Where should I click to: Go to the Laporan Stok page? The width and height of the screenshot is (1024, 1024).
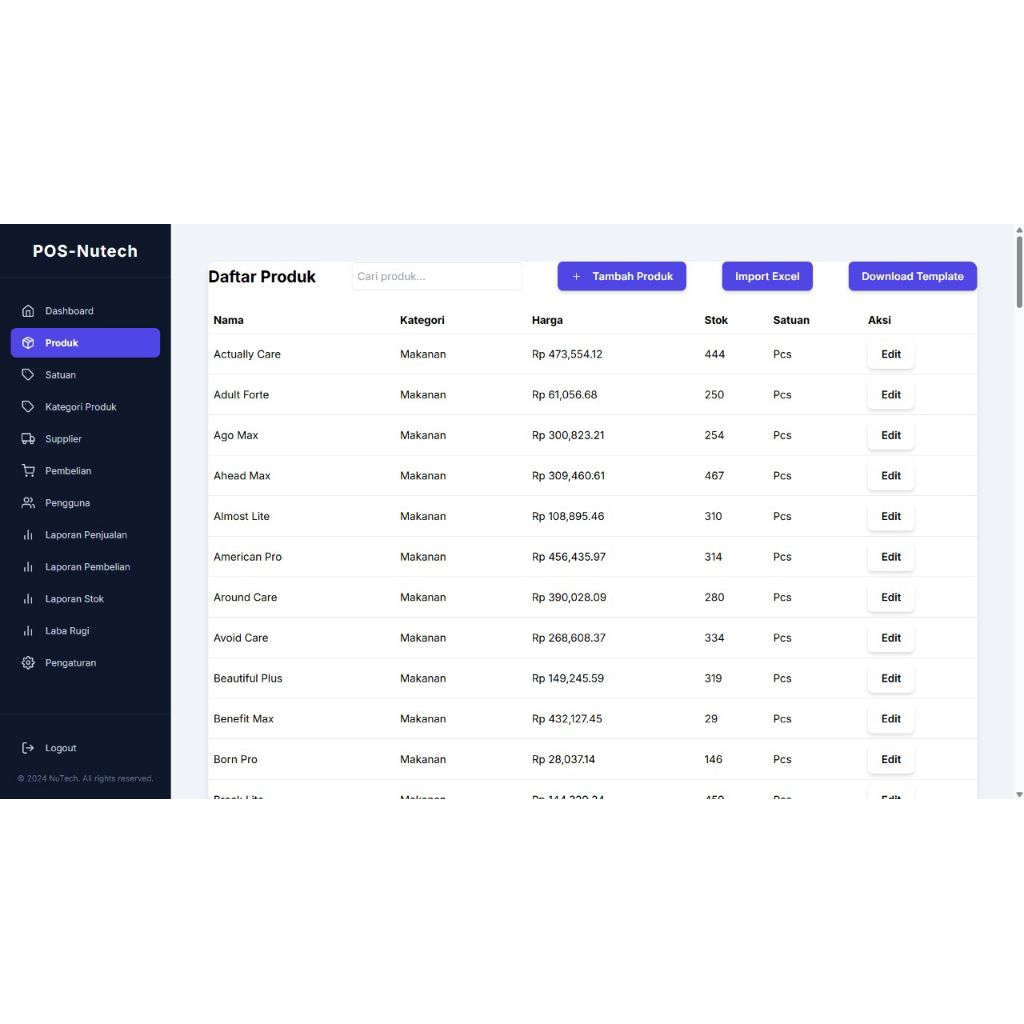click(74, 599)
